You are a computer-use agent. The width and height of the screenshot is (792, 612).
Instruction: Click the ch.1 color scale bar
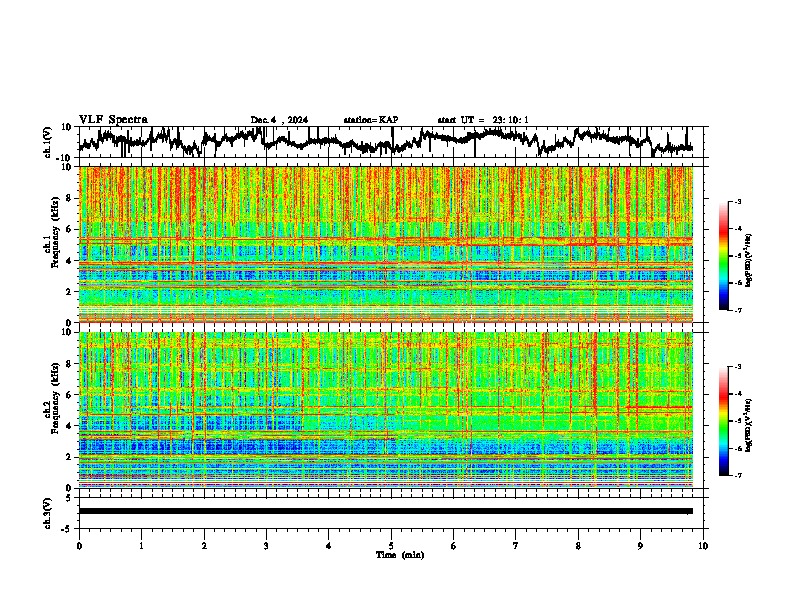tap(723, 256)
